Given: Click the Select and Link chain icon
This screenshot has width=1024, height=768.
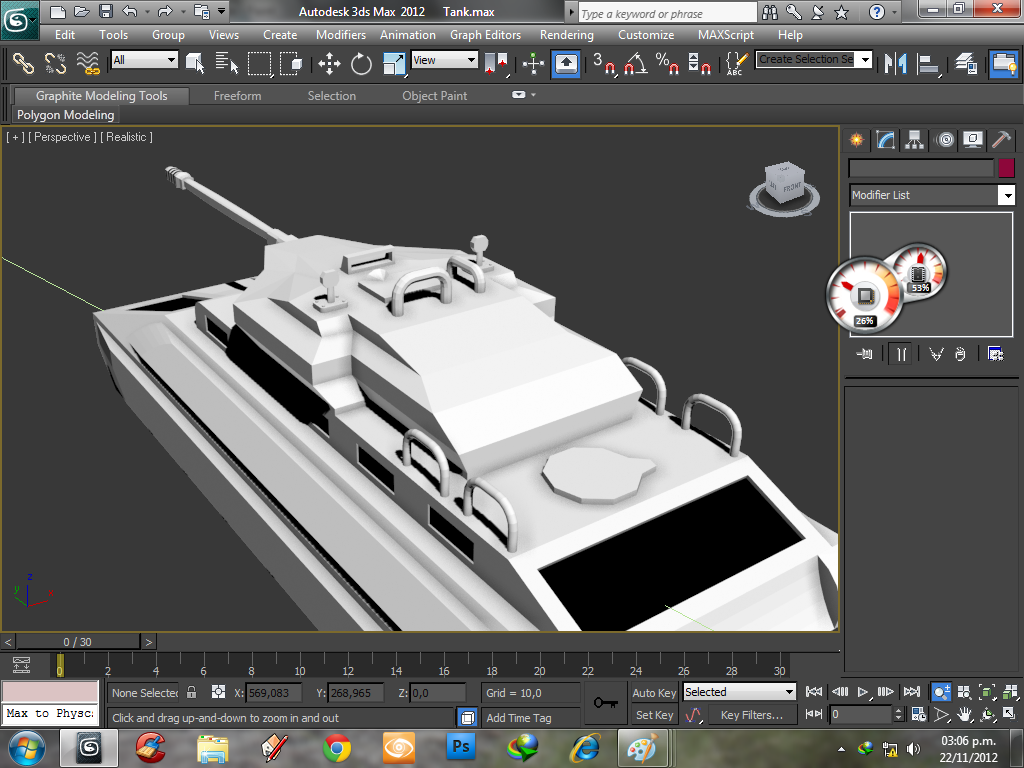Looking at the screenshot, I should (x=23, y=64).
